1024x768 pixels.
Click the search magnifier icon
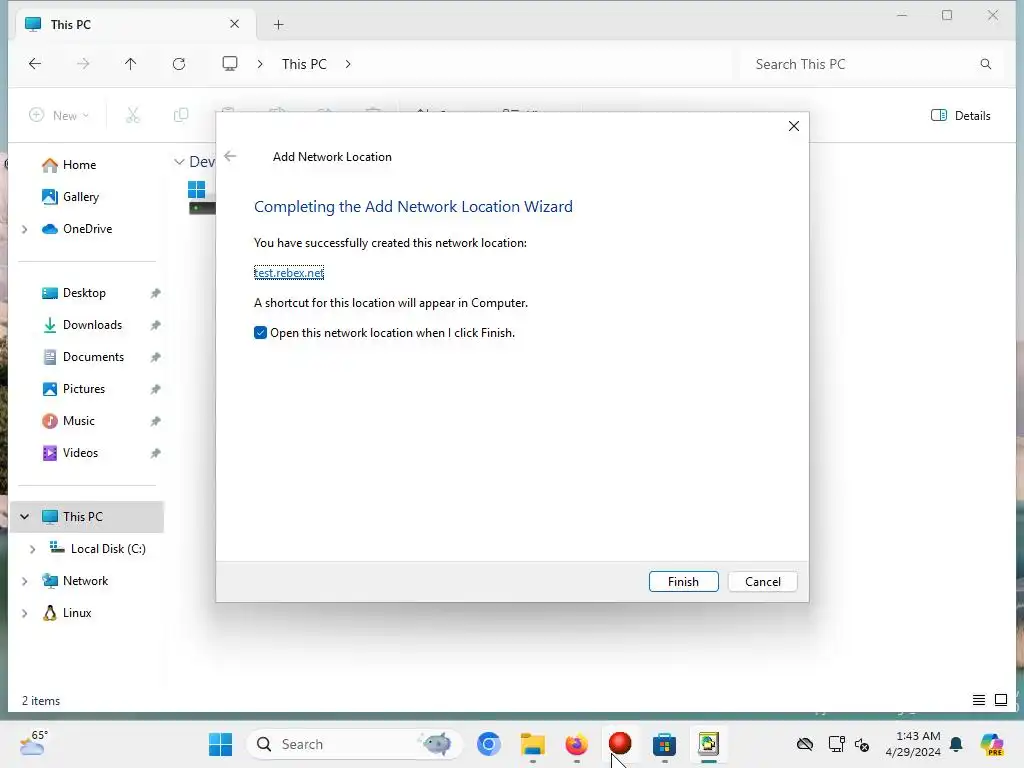click(x=985, y=64)
